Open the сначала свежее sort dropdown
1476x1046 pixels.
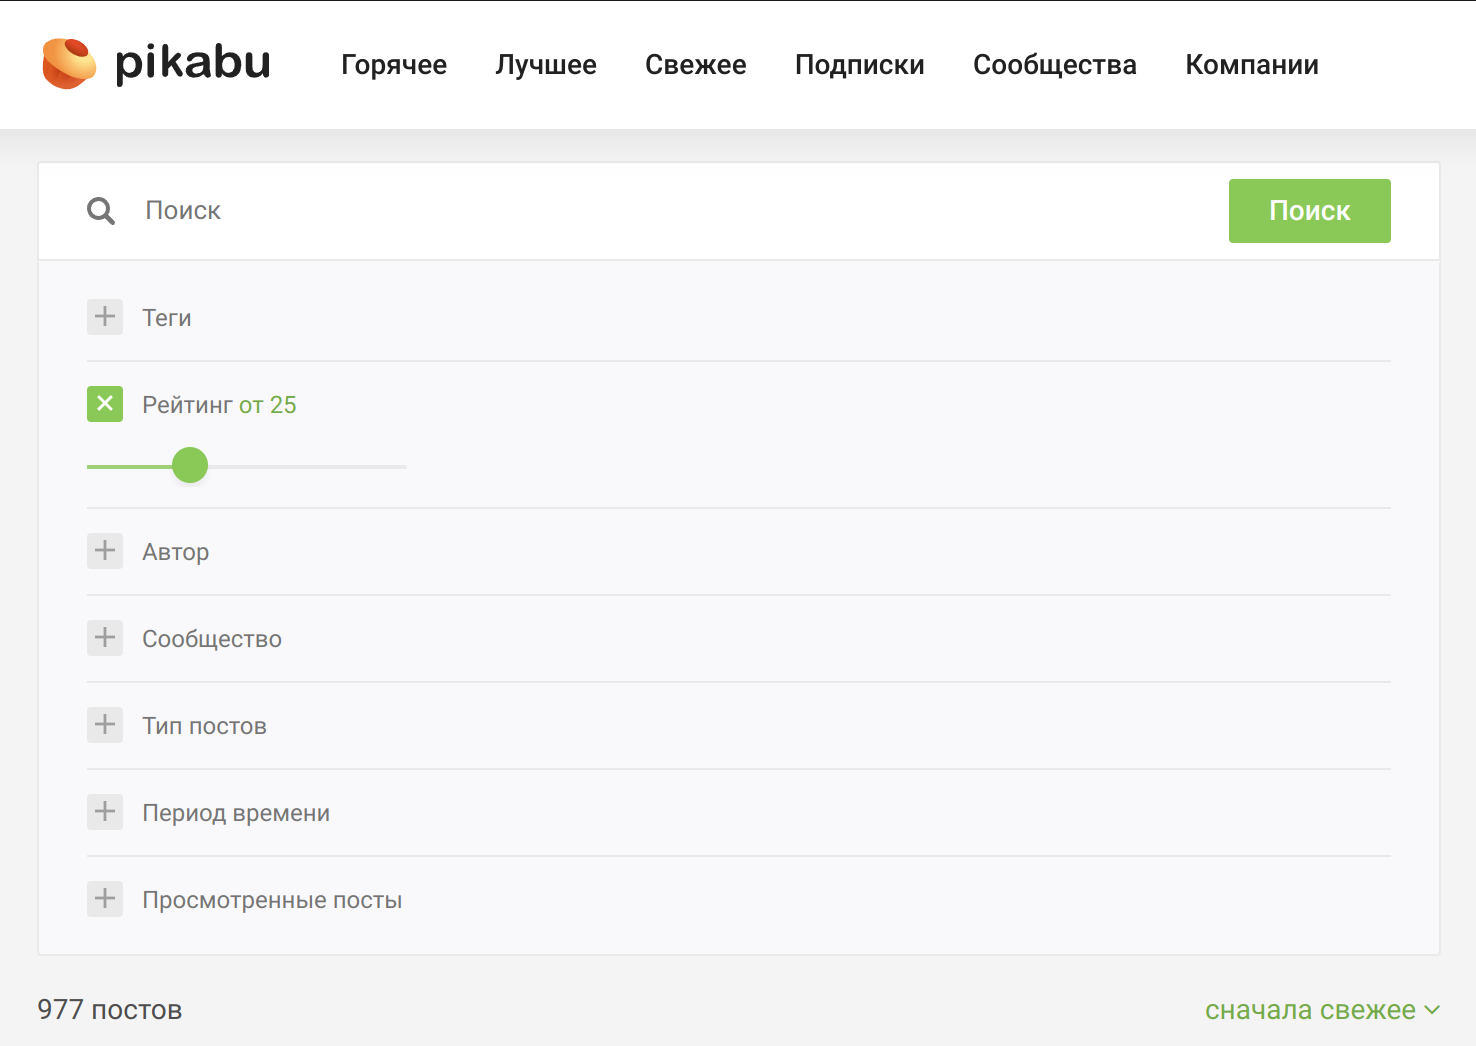point(1322,1010)
